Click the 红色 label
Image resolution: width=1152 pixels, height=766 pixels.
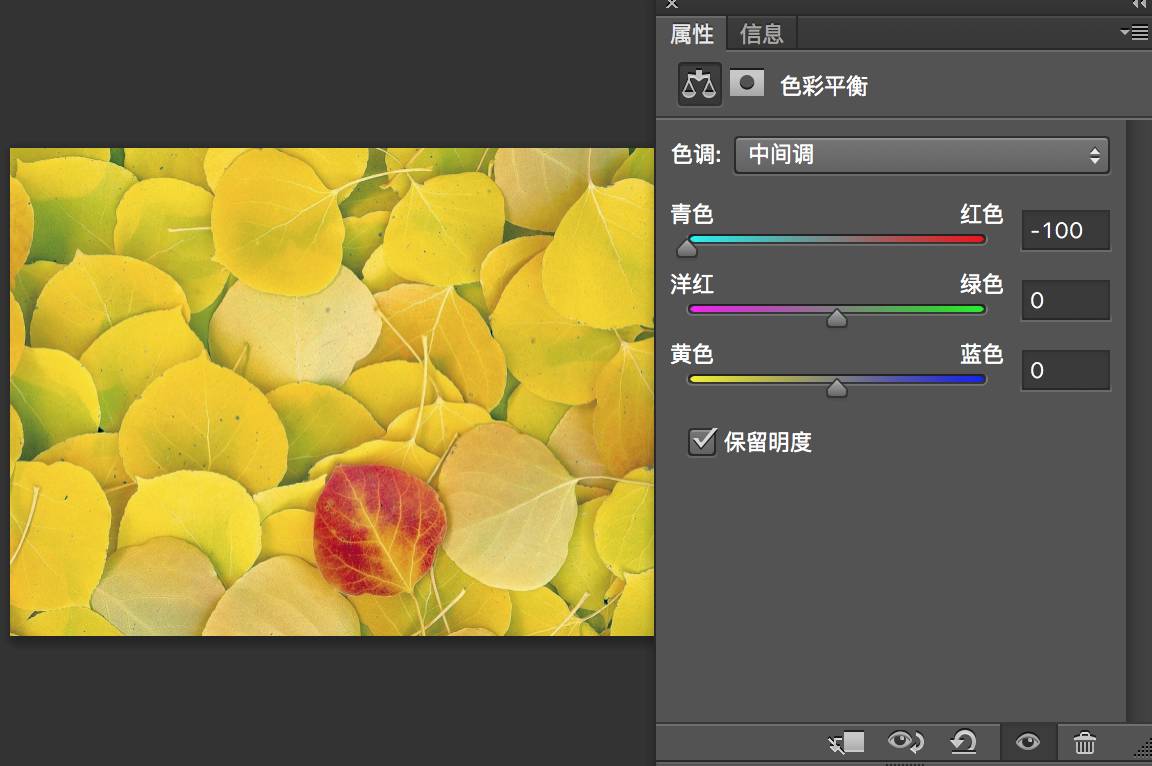coord(981,214)
